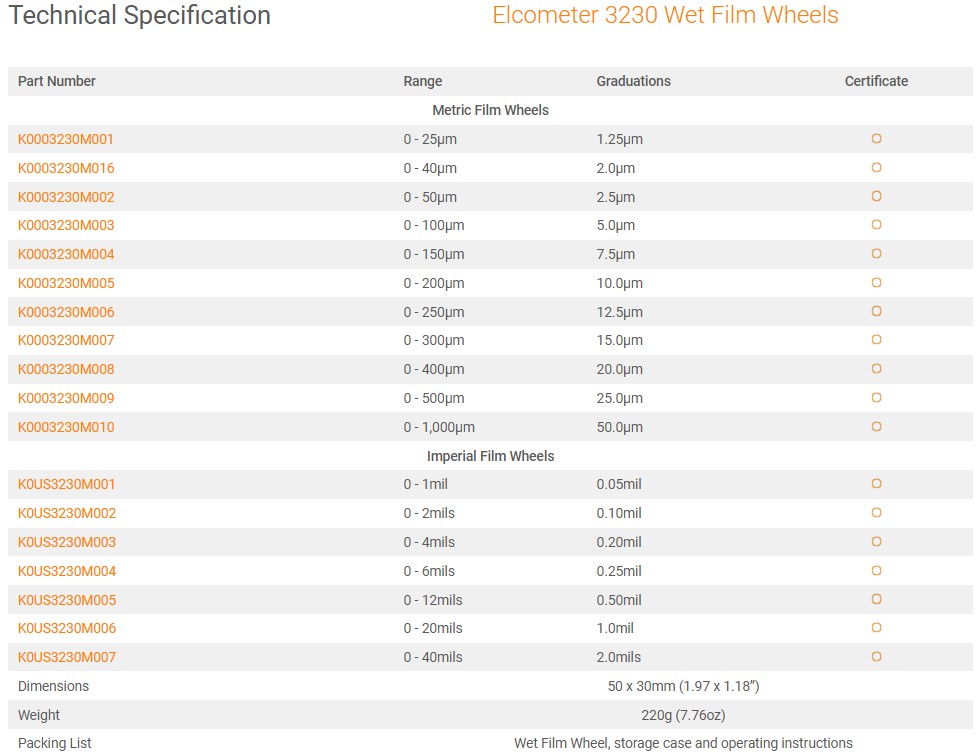This screenshot has width=980, height=756.
Task: Click certificate circle icon for K0003230M001
Action: (876, 139)
